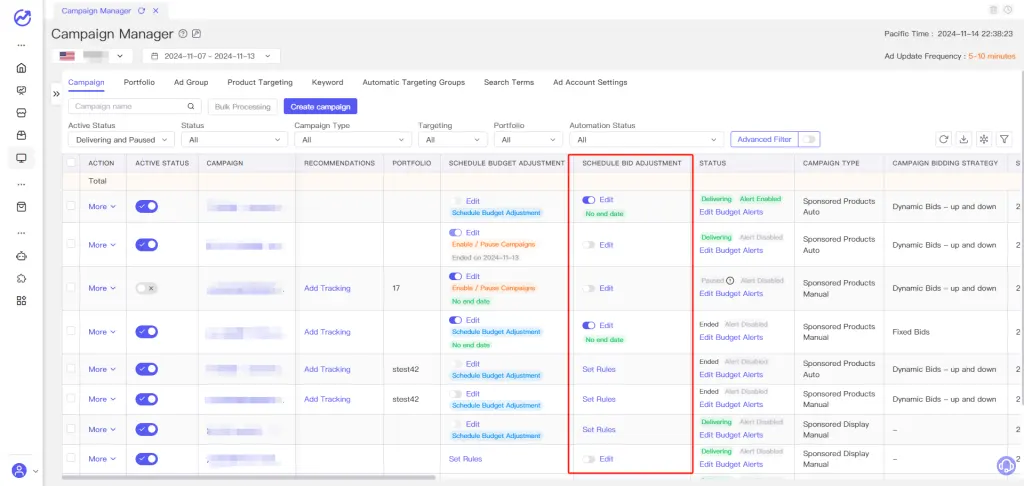The height and width of the screenshot is (486, 1024).
Task: Click the SCHEDULE BID ADJUSTMENT column header
Action: pyautogui.click(x=632, y=163)
